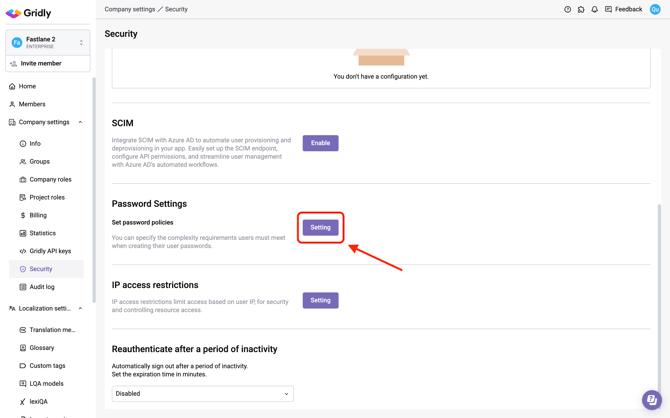The width and height of the screenshot is (670, 418).
Task: Switch company using Fastlane 2 selector
Action: click(x=47, y=42)
